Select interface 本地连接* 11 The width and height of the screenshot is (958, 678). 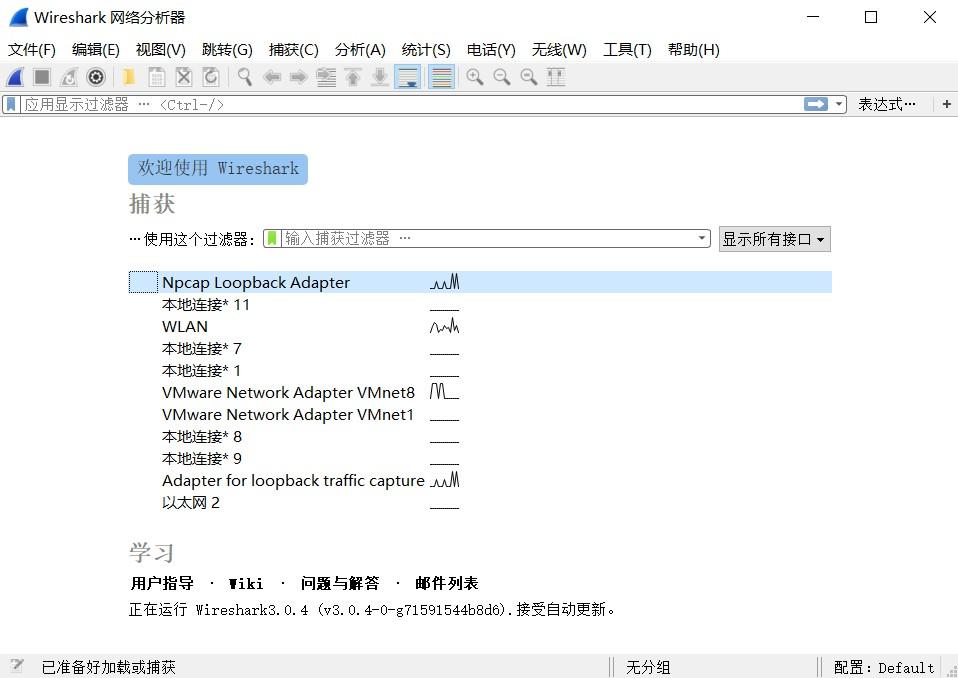coord(480,304)
